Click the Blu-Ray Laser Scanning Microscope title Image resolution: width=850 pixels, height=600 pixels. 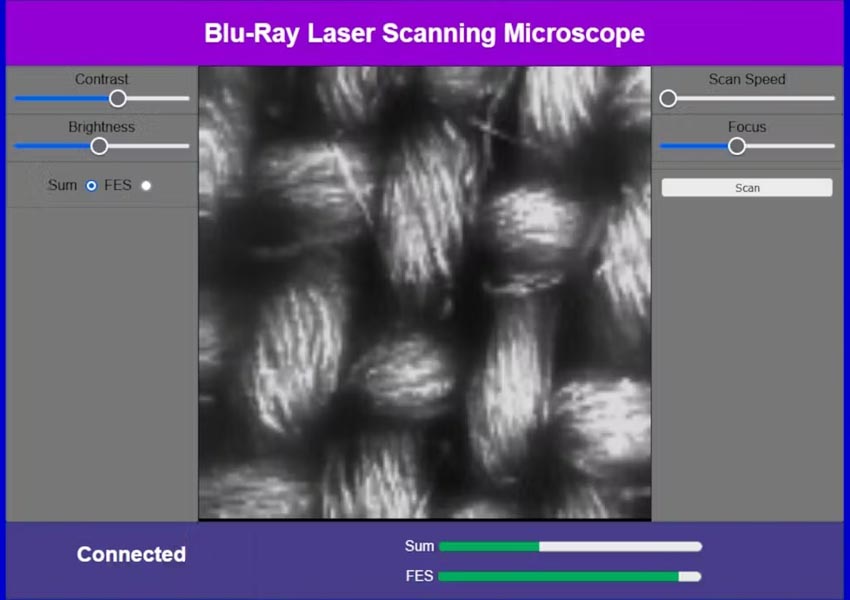coord(424,33)
